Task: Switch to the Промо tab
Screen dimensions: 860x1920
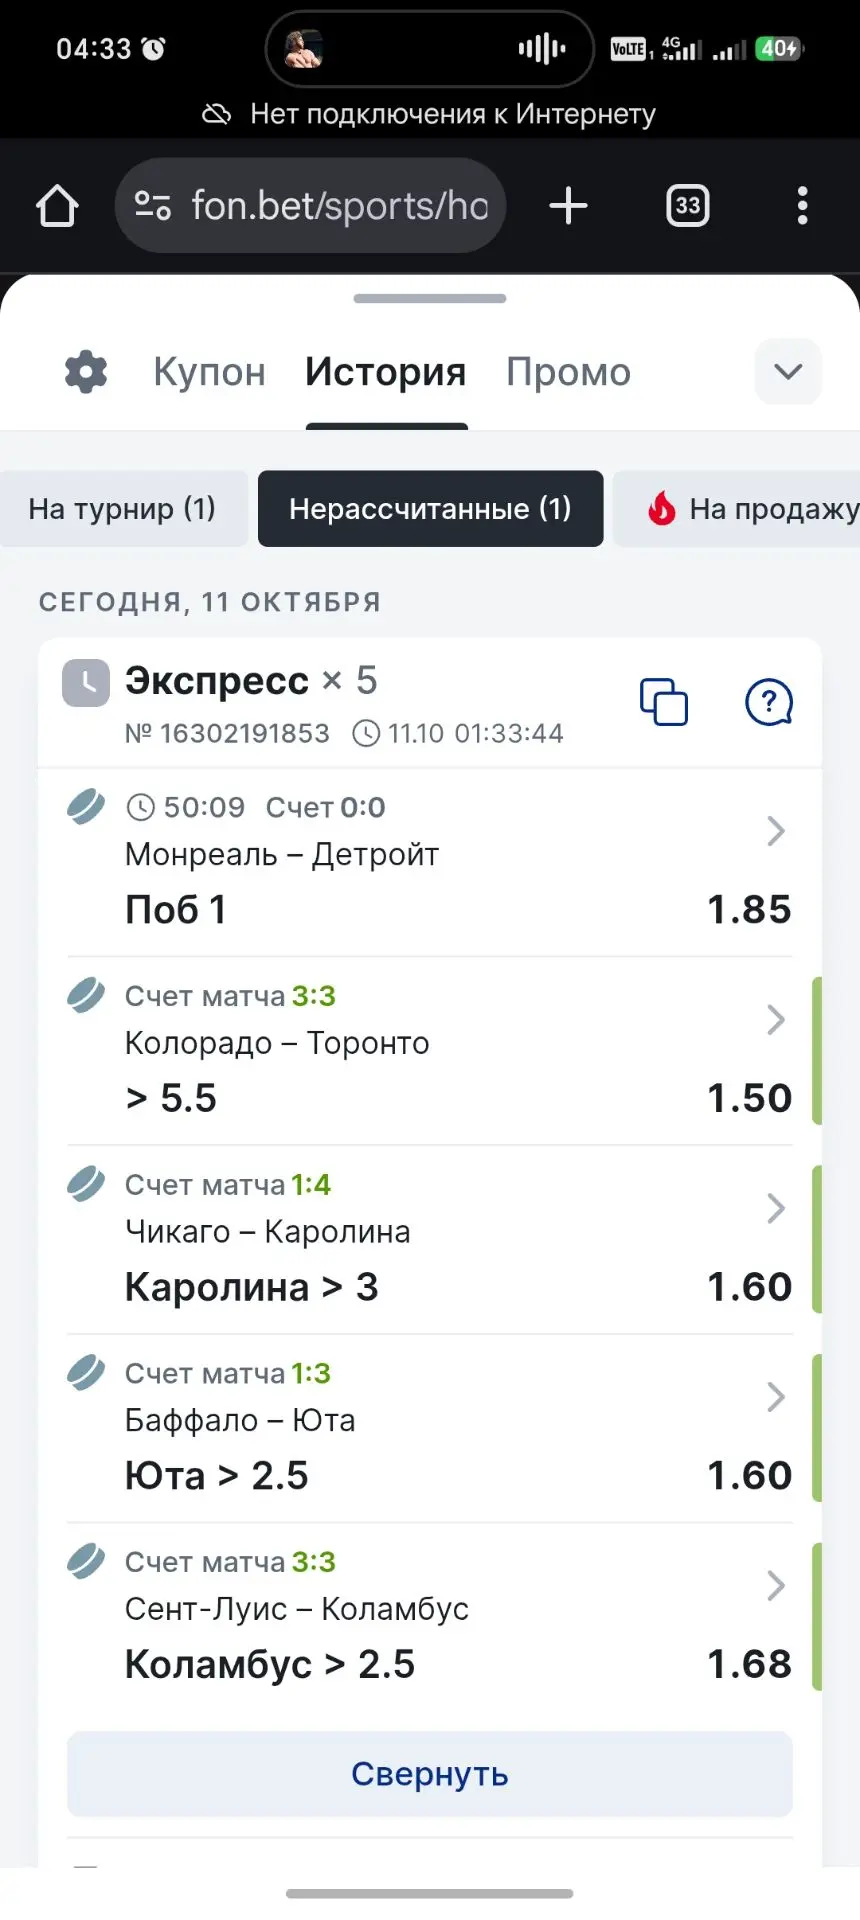Action: click(568, 372)
